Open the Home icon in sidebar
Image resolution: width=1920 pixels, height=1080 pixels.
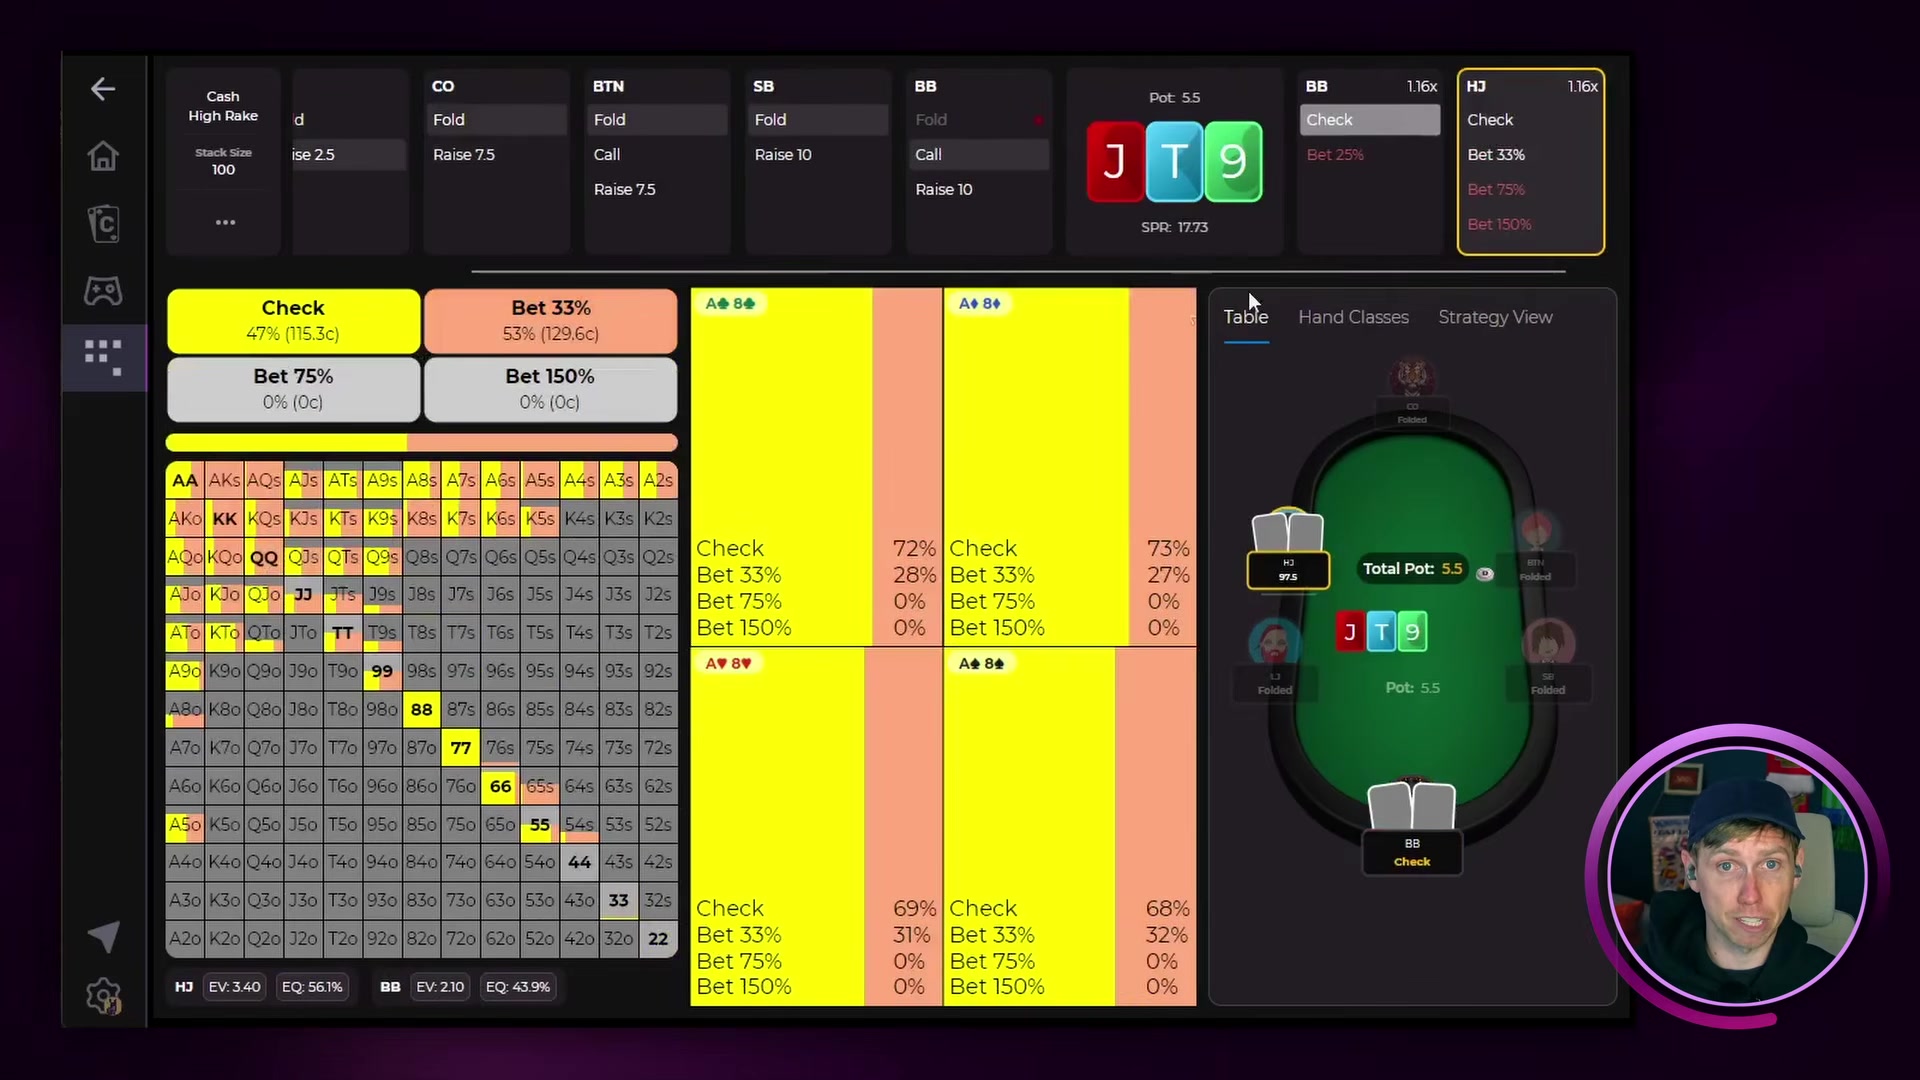click(x=103, y=156)
